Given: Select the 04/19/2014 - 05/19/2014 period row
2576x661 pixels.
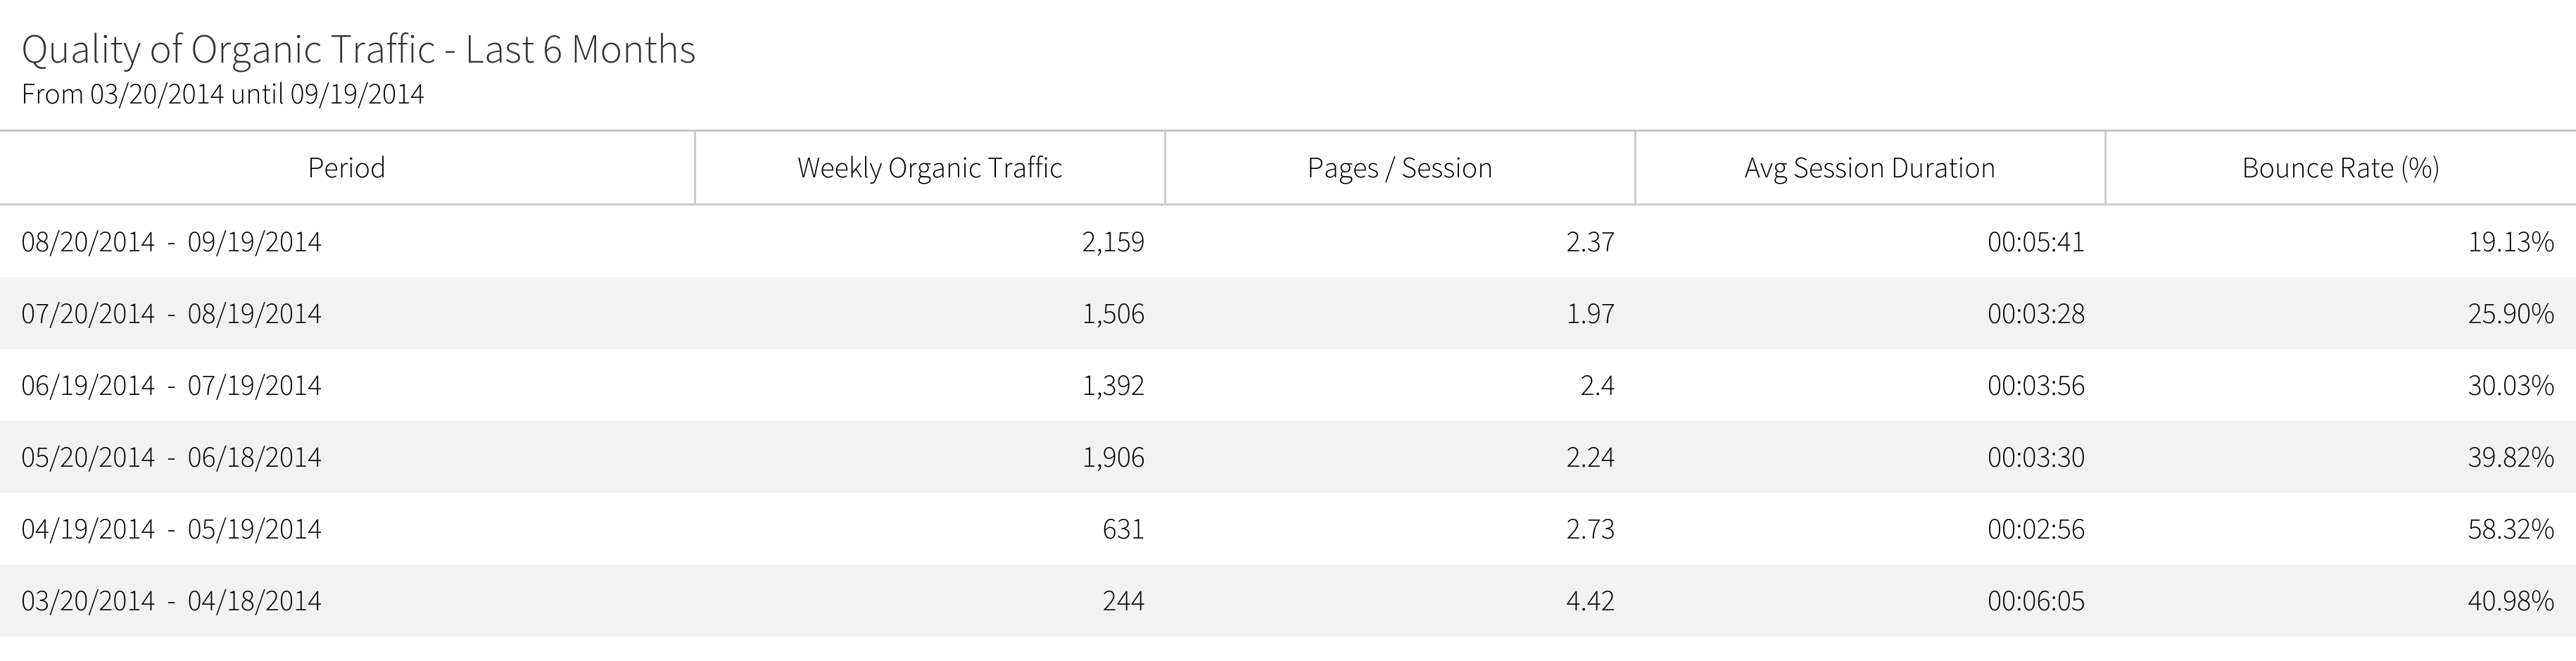Looking at the screenshot, I should click(171, 529).
